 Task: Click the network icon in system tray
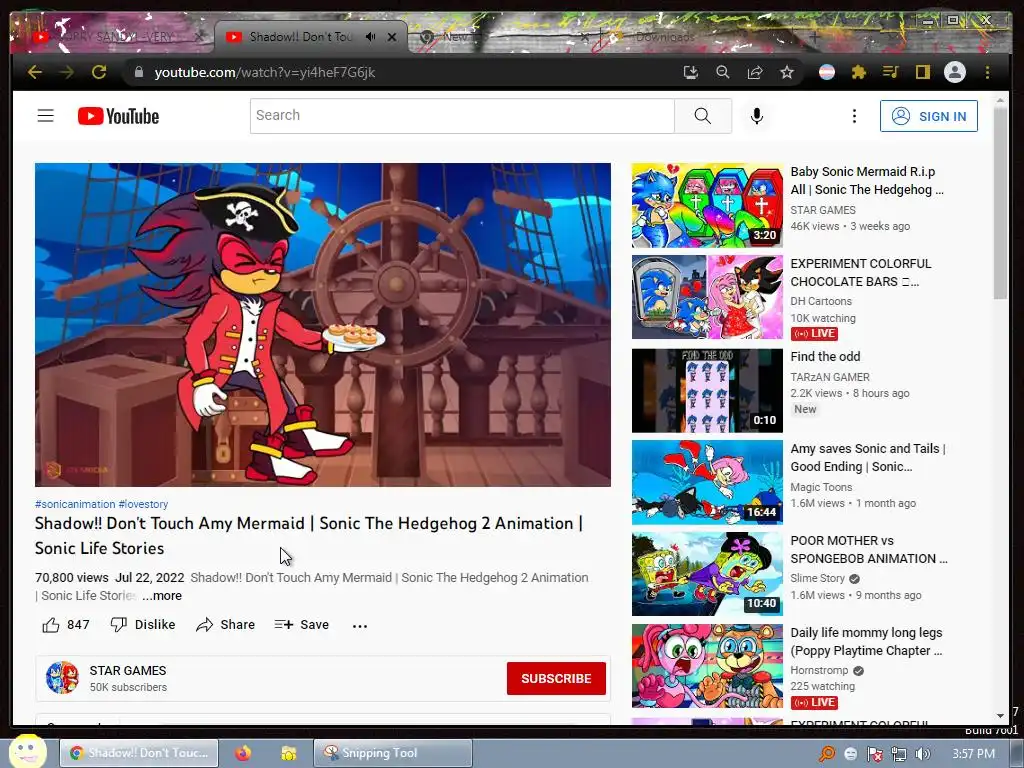click(899, 754)
